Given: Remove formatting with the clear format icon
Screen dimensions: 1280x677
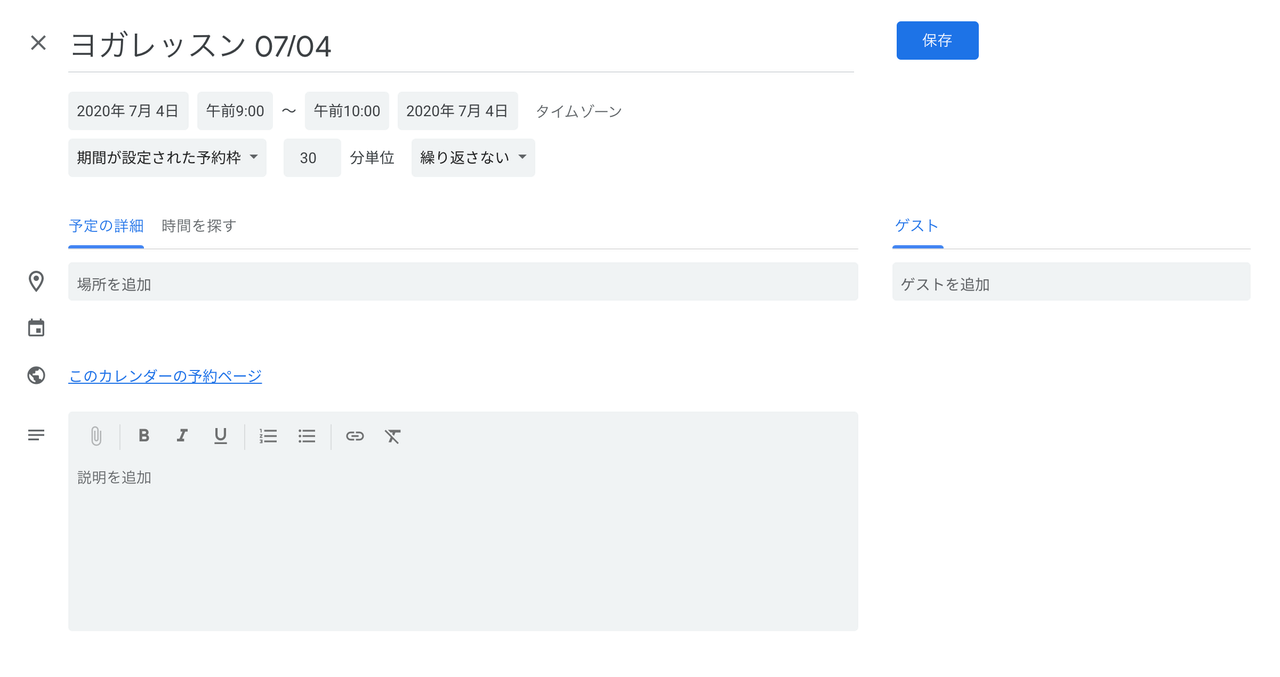Looking at the screenshot, I should pyautogui.click(x=393, y=436).
